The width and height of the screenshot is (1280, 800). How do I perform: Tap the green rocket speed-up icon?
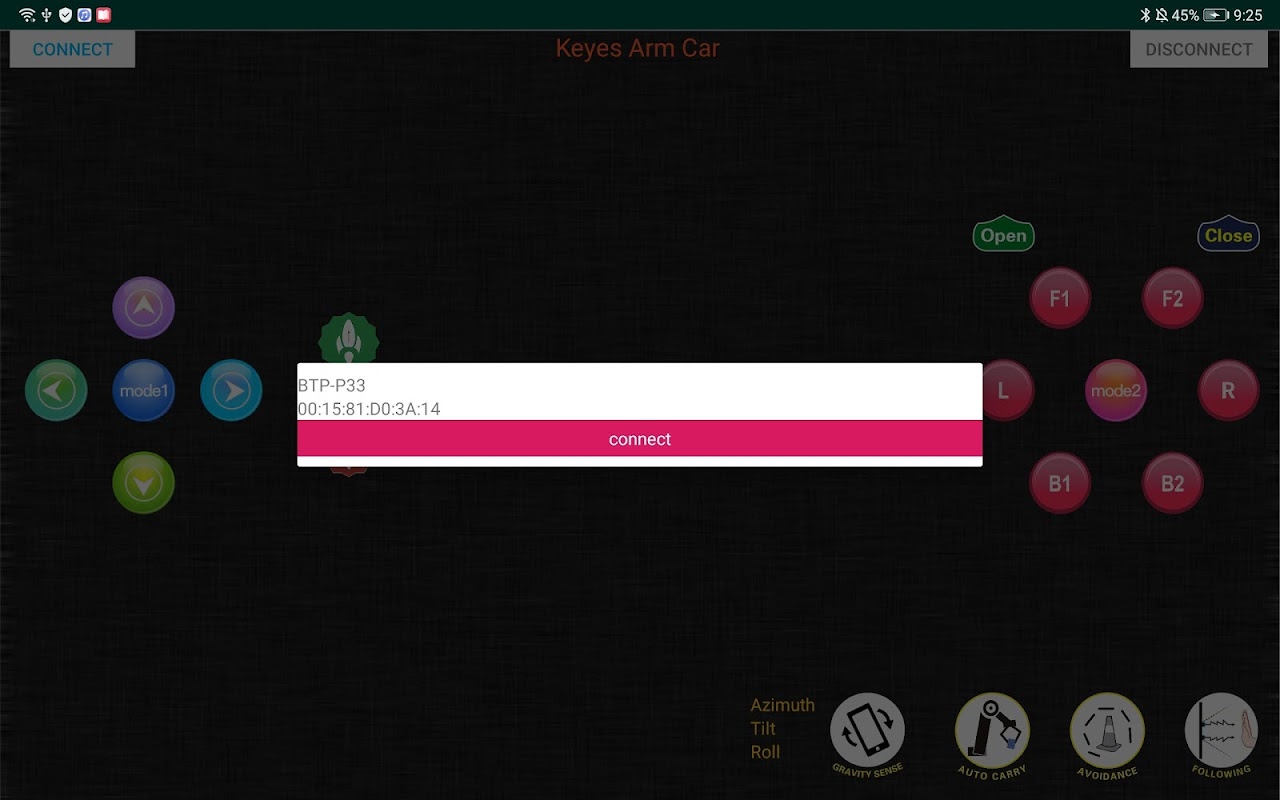(348, 338)
